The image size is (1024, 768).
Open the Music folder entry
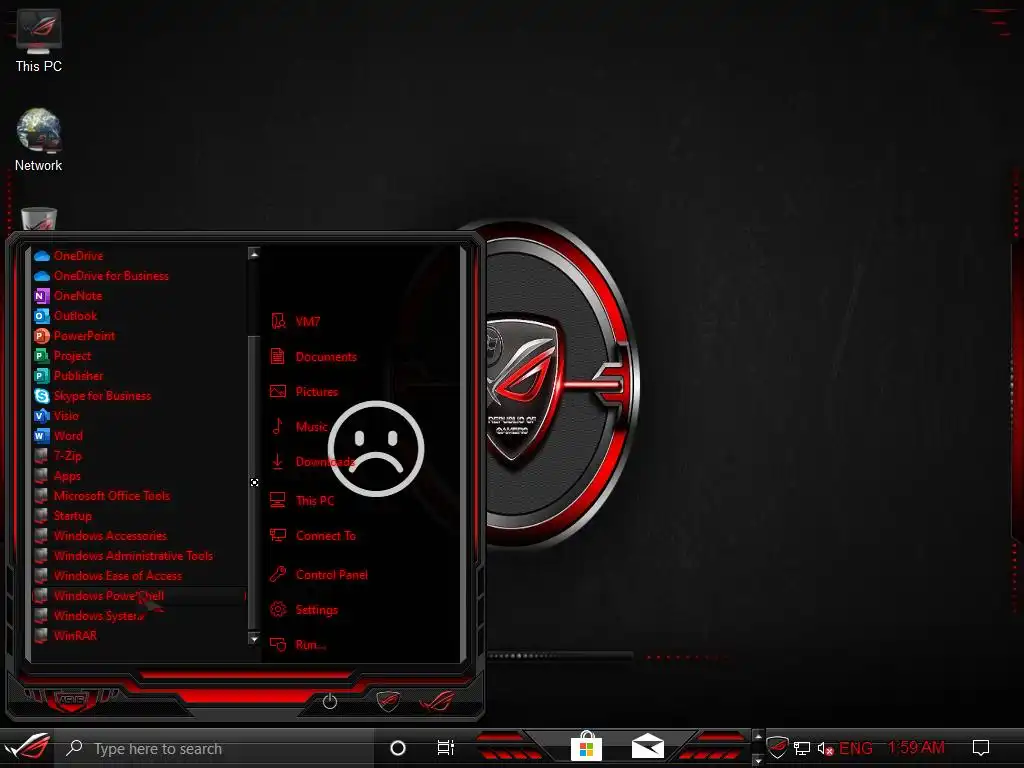[x=299, y=426]
